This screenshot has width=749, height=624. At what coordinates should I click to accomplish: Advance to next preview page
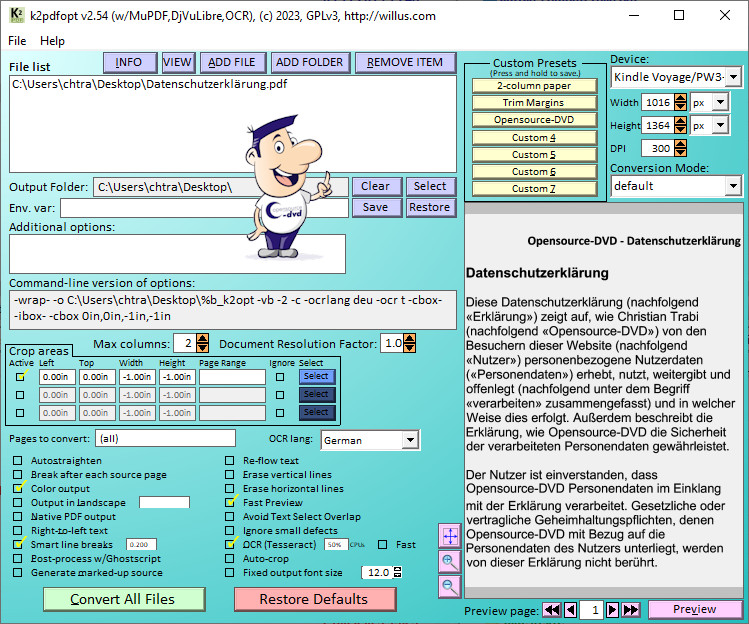tap(613, 609)
